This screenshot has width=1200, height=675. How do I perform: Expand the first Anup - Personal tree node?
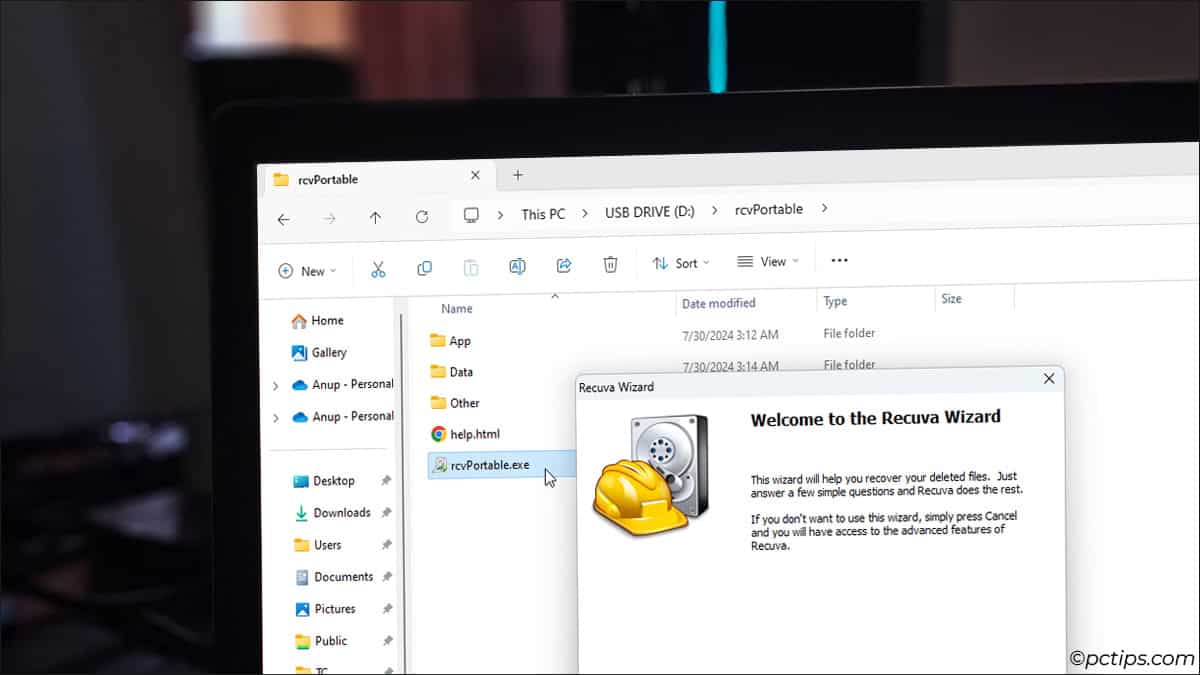(x=276, y=386)
